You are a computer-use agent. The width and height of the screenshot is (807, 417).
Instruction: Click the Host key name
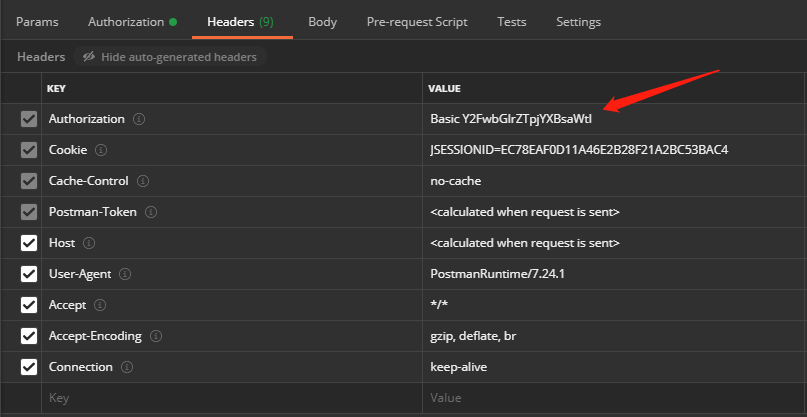point(62,243)
